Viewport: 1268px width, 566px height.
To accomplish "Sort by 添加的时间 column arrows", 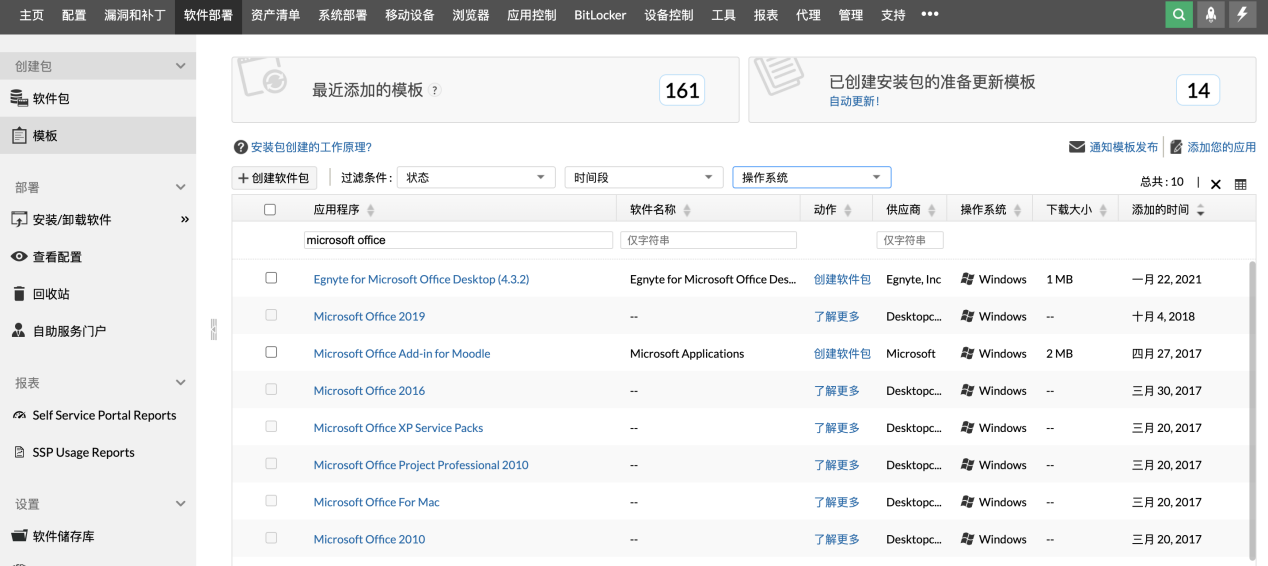I will (x=1200, y=210).
